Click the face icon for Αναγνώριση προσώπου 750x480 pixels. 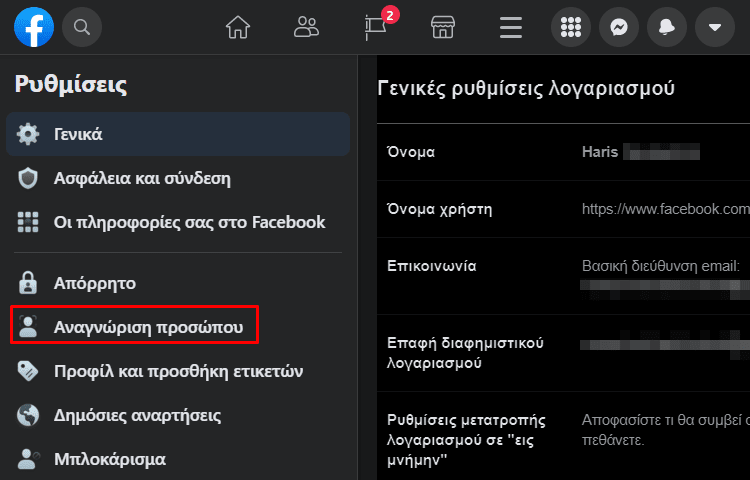pos(28,327)
